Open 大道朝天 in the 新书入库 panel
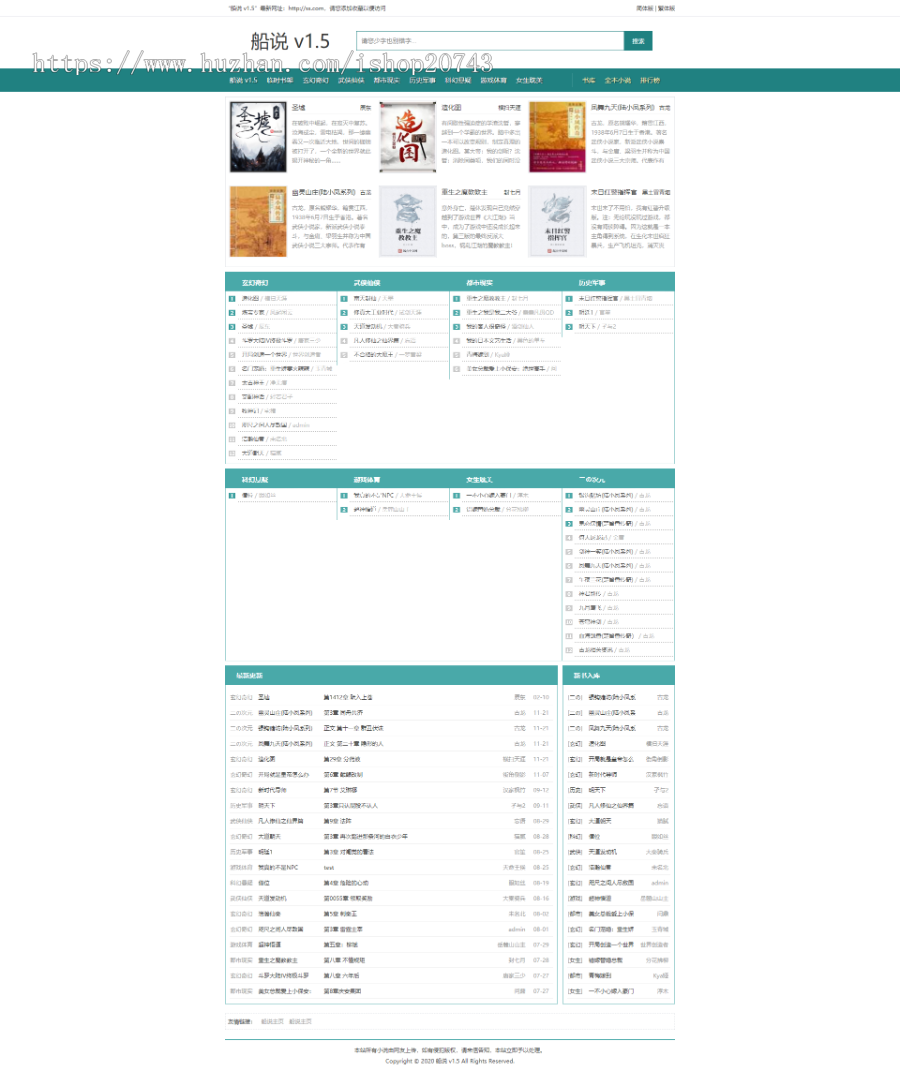The image size is (900, 1071). tap(600, 822)
